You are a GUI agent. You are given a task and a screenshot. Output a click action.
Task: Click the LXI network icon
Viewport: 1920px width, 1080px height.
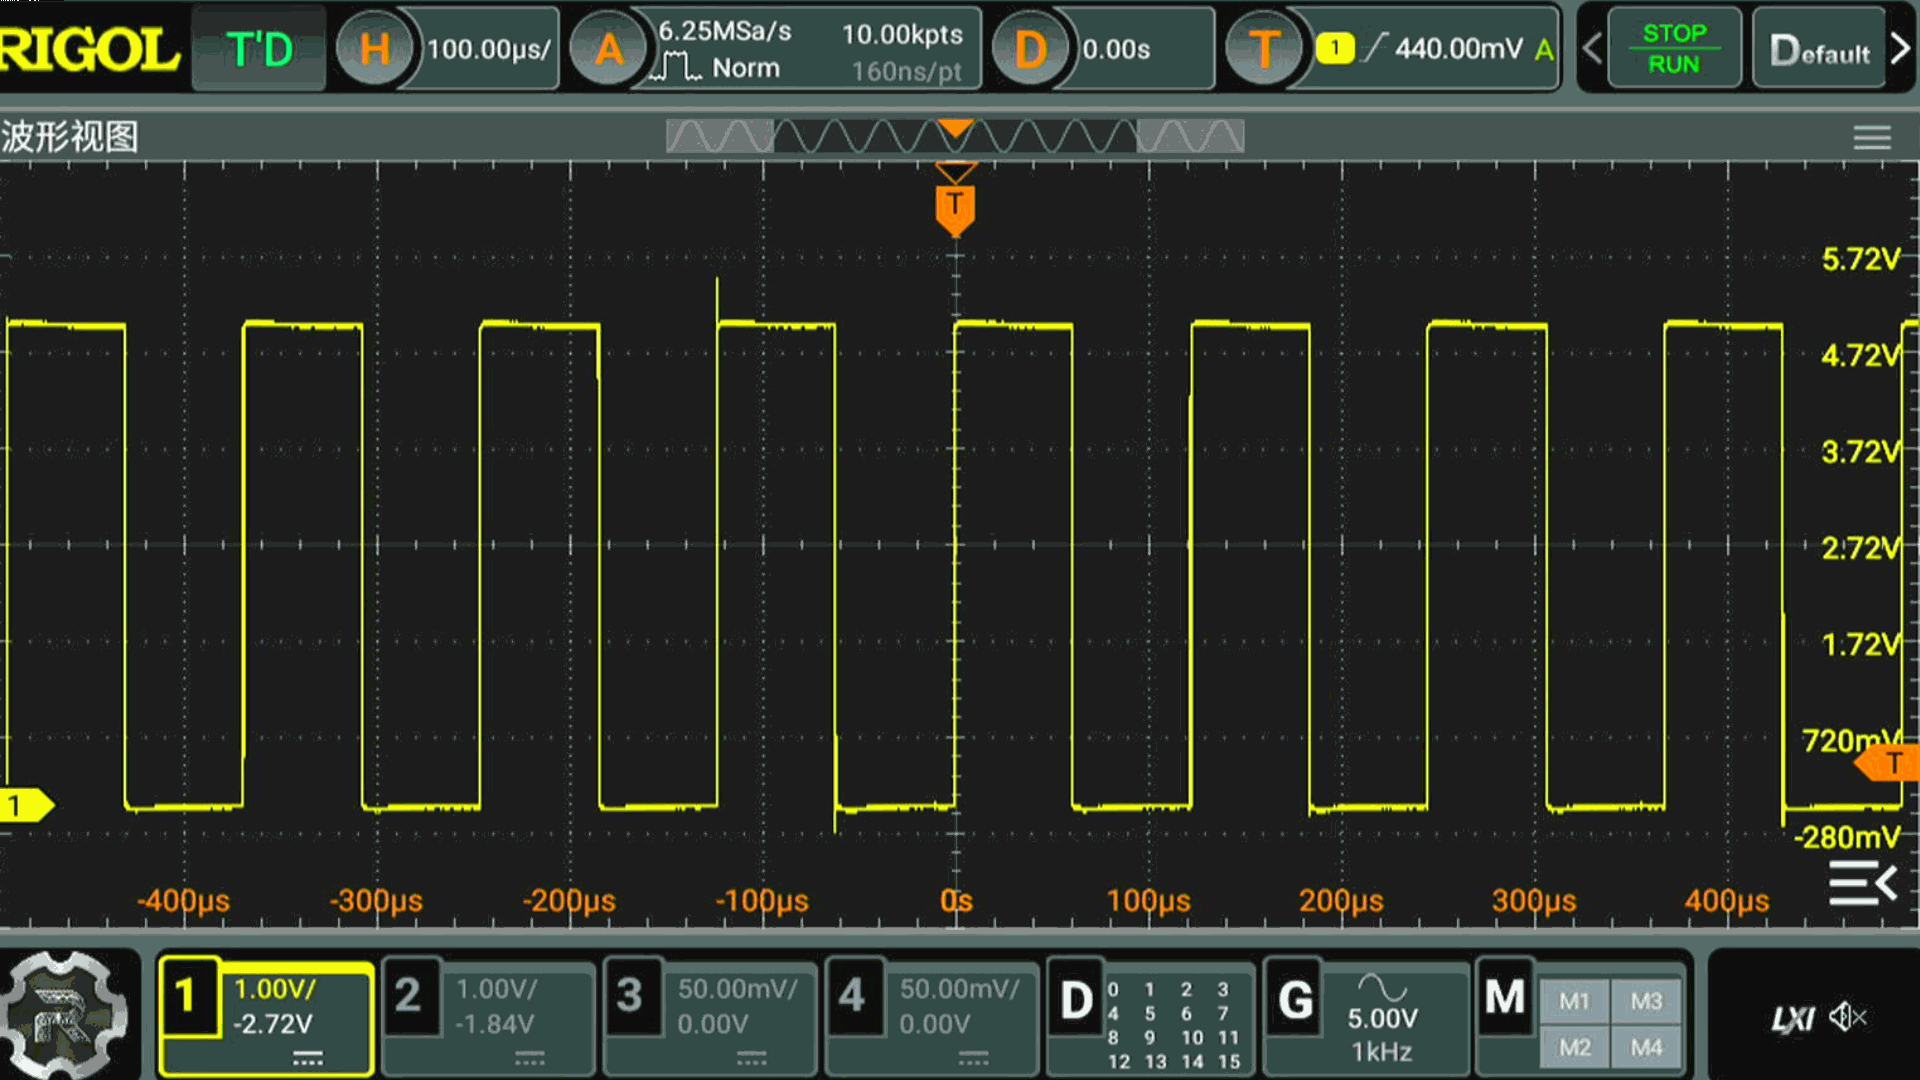[x=1791, y=1018]
